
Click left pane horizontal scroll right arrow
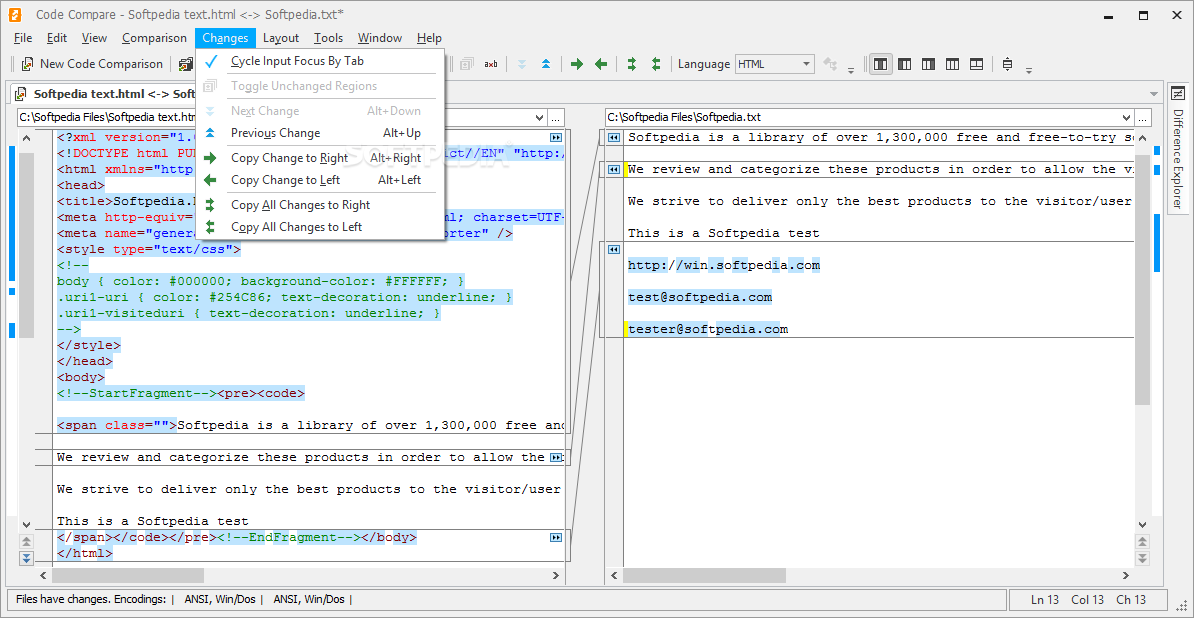pyautogui.click(x=556, y=575)
